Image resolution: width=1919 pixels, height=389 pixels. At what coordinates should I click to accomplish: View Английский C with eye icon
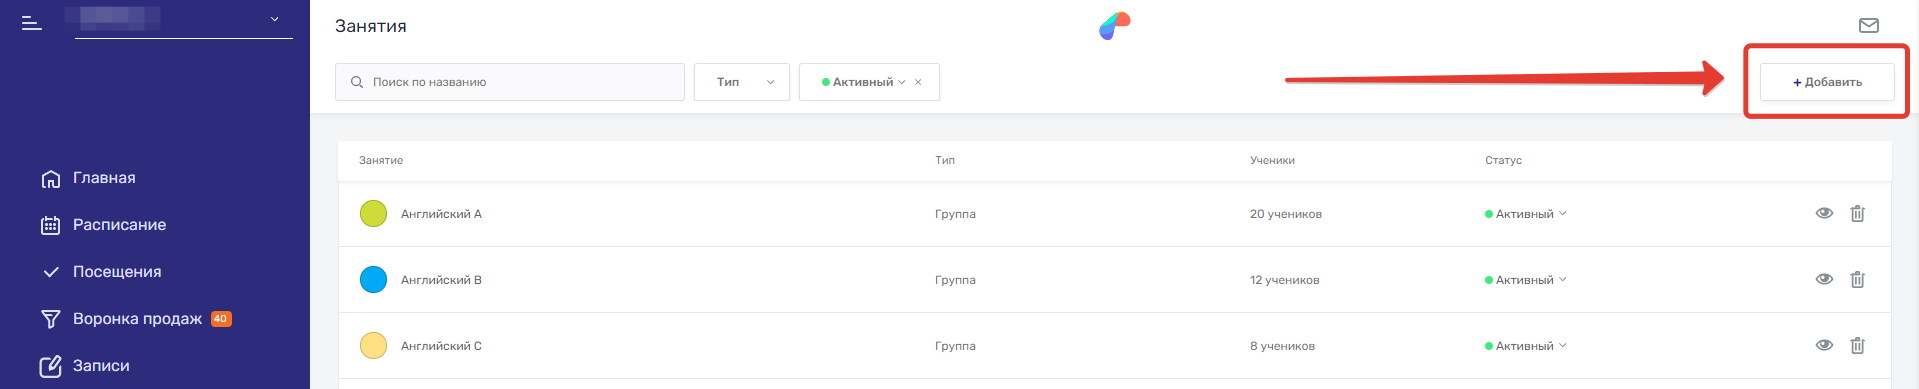point(1824,345)
